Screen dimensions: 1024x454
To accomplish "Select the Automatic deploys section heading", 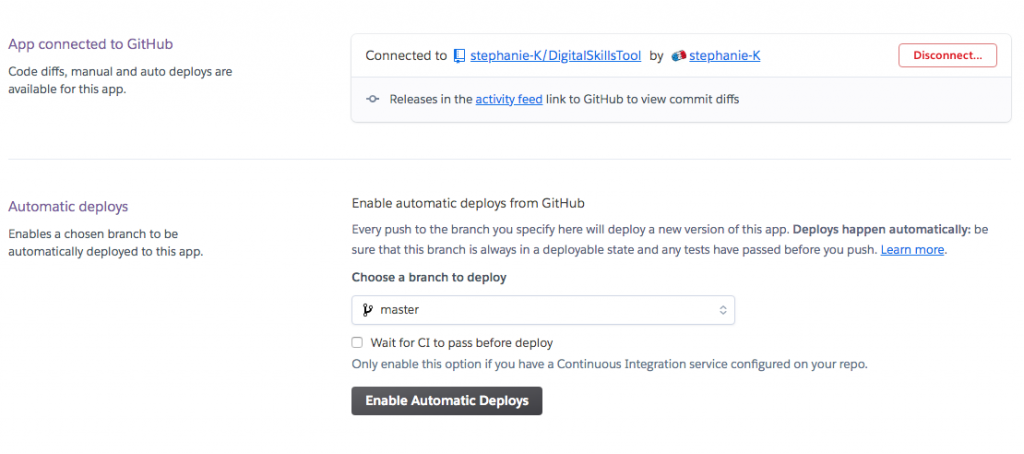I will click(68, 206).
